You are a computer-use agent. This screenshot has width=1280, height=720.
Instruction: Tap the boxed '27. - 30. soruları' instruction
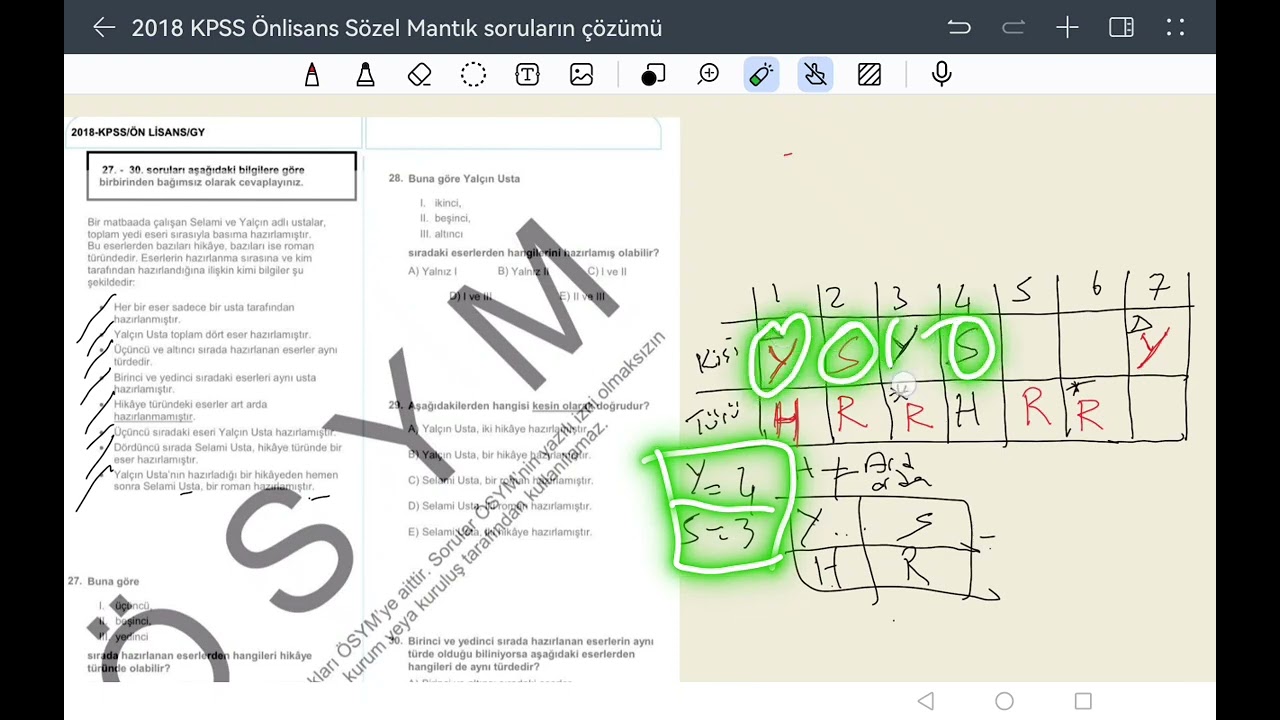221,176
